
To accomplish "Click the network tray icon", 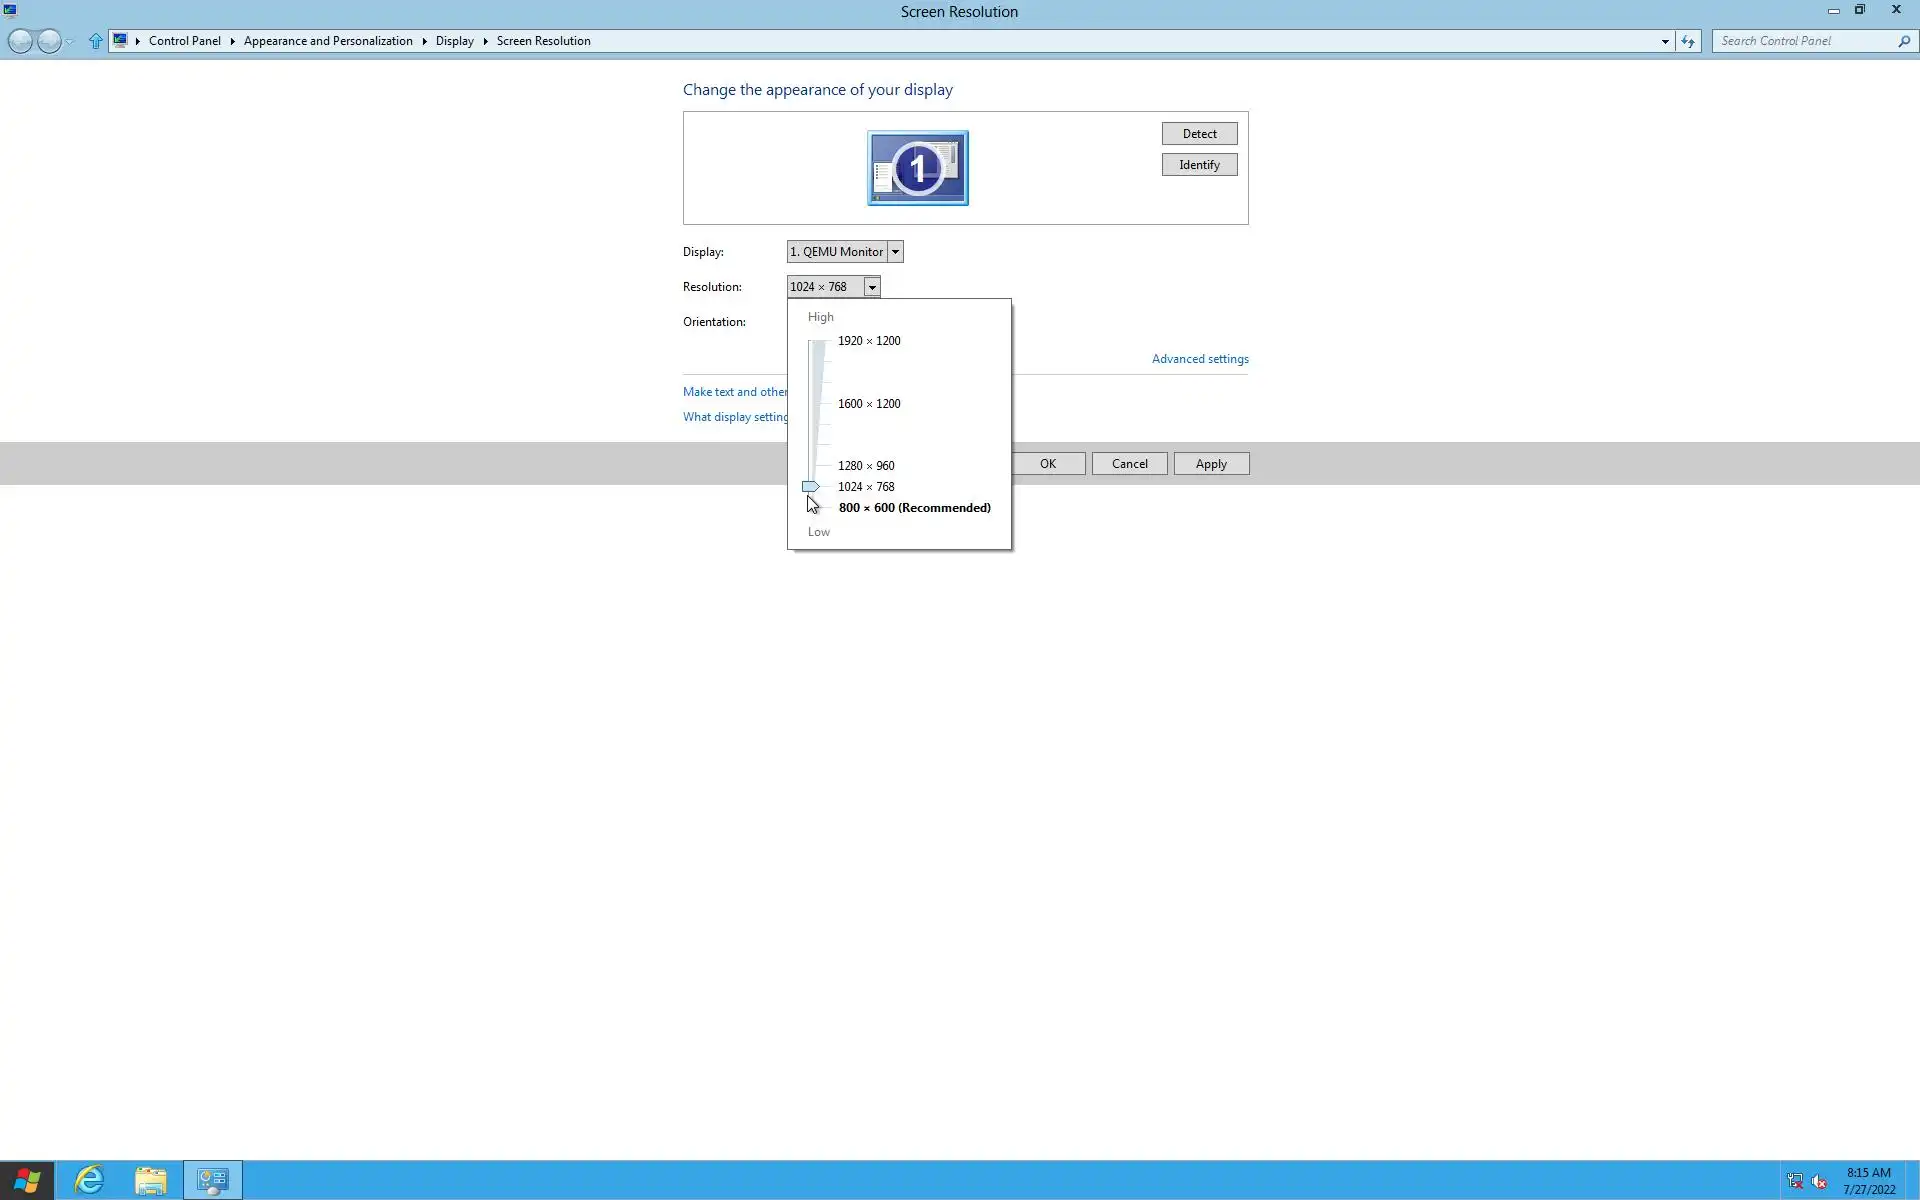I will [x=1795, y=1181].
